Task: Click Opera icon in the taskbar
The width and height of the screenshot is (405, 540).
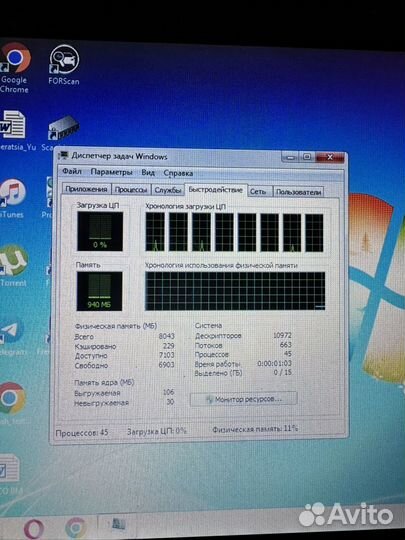Action: pos(34,529)
